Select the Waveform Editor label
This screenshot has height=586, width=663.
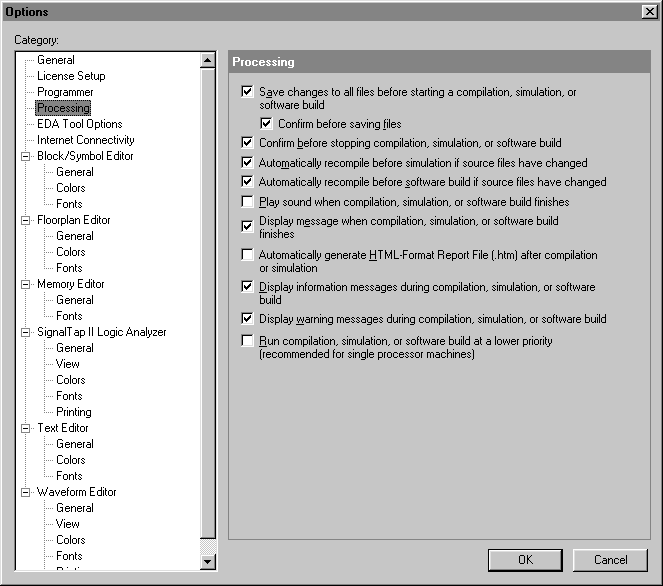(x=77, y=492)
